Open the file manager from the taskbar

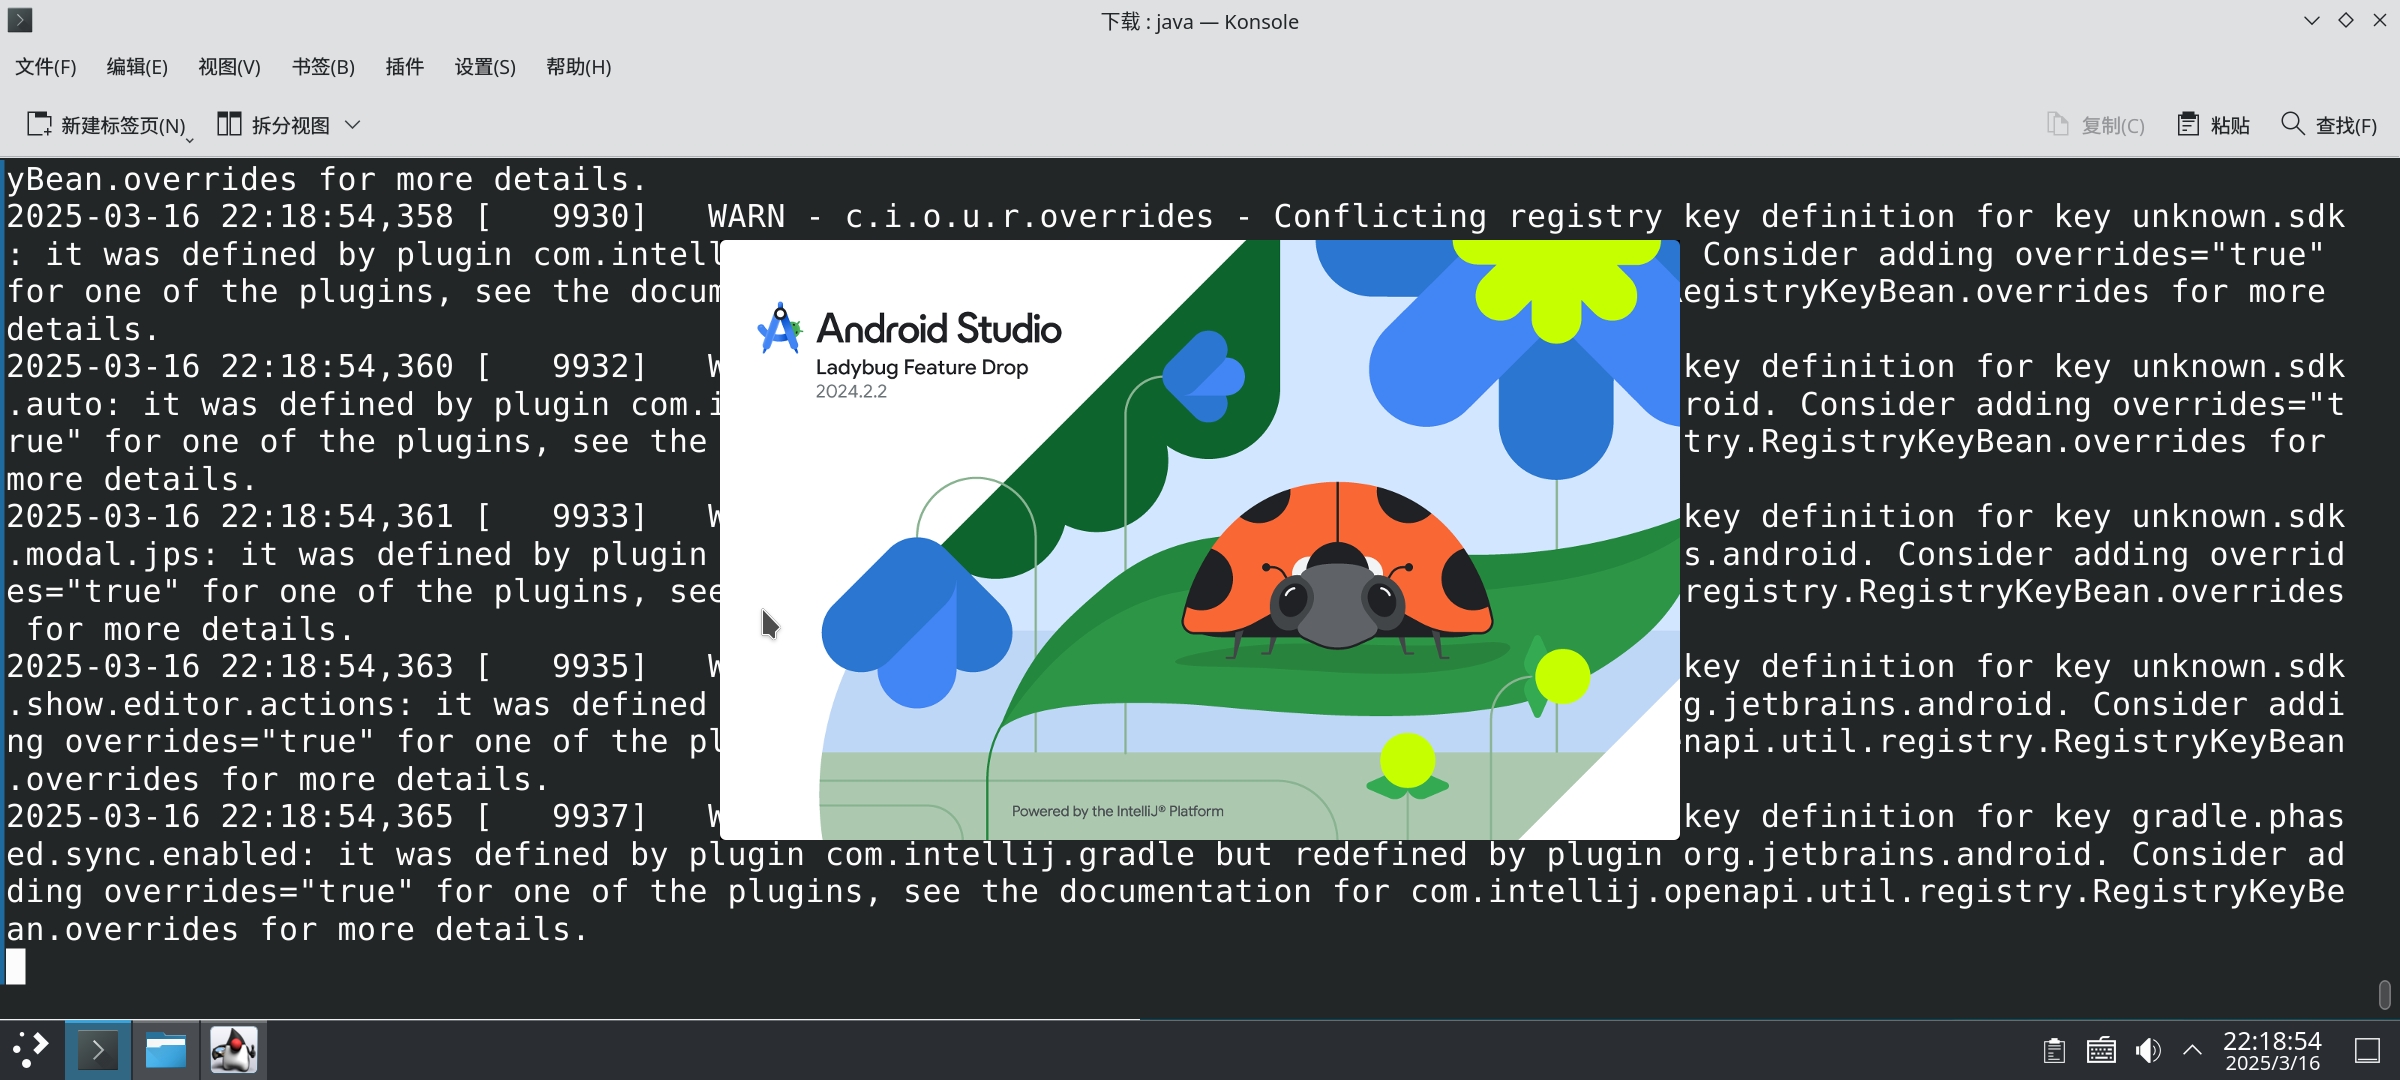click(166, 1050)
